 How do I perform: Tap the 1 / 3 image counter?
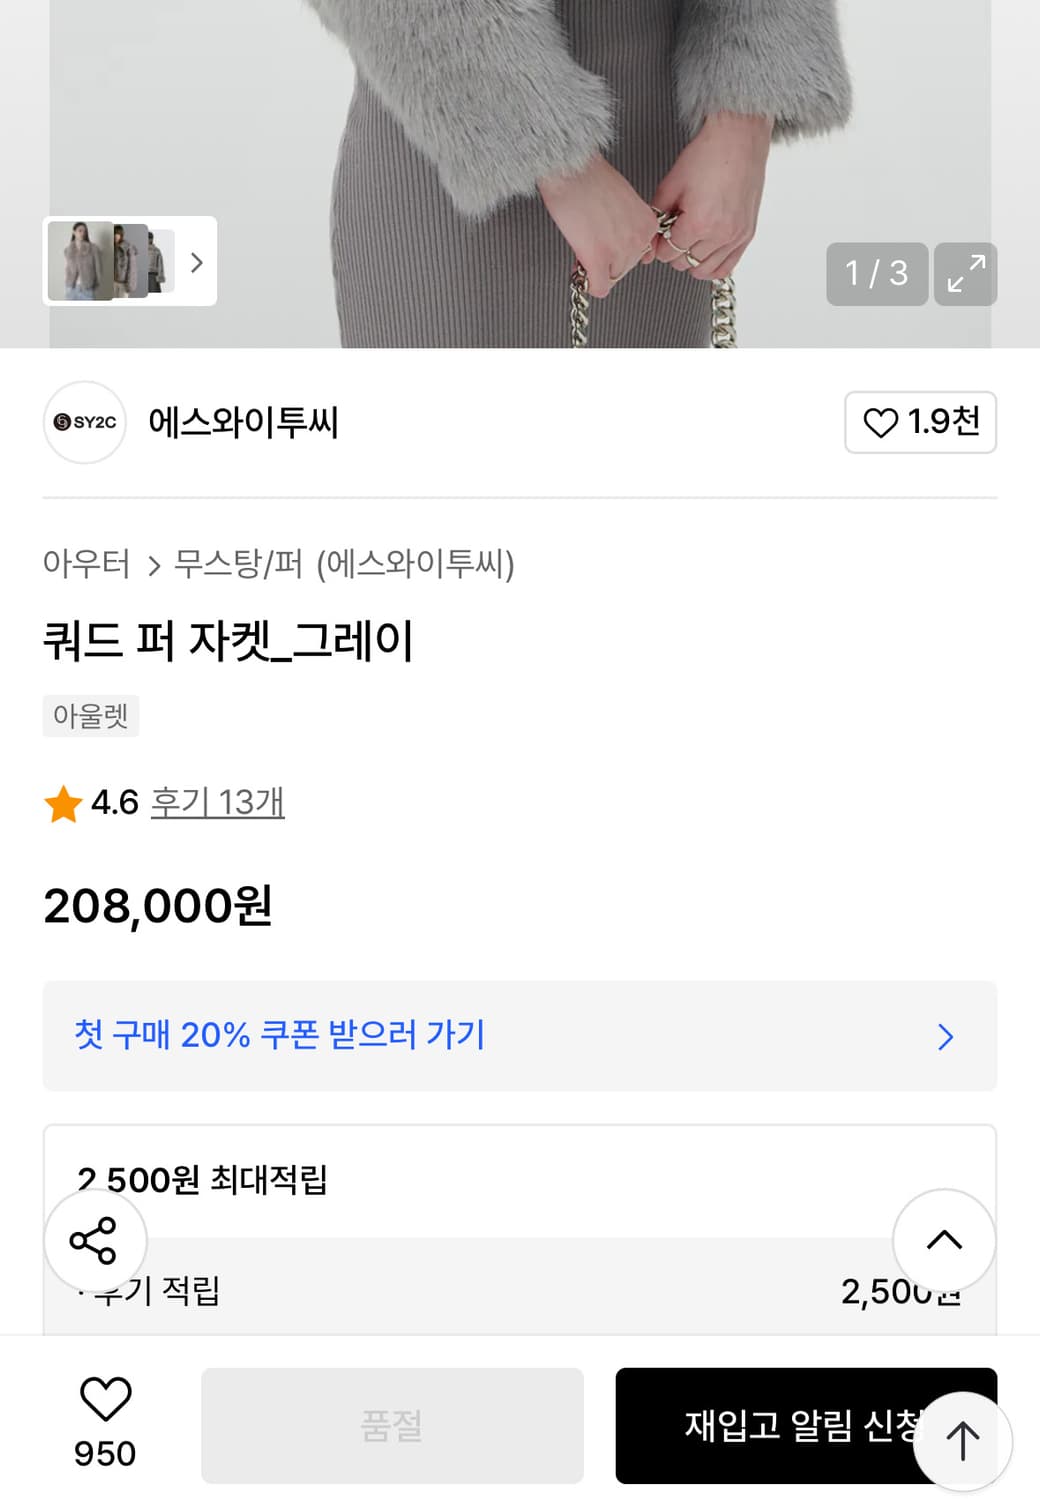[x=876, y=273]
